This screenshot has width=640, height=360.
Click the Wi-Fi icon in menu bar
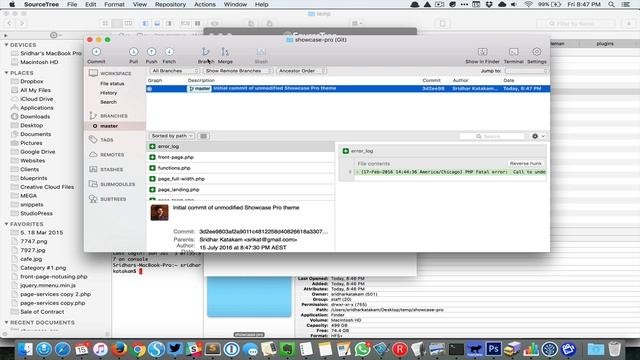tap(528, 4)
